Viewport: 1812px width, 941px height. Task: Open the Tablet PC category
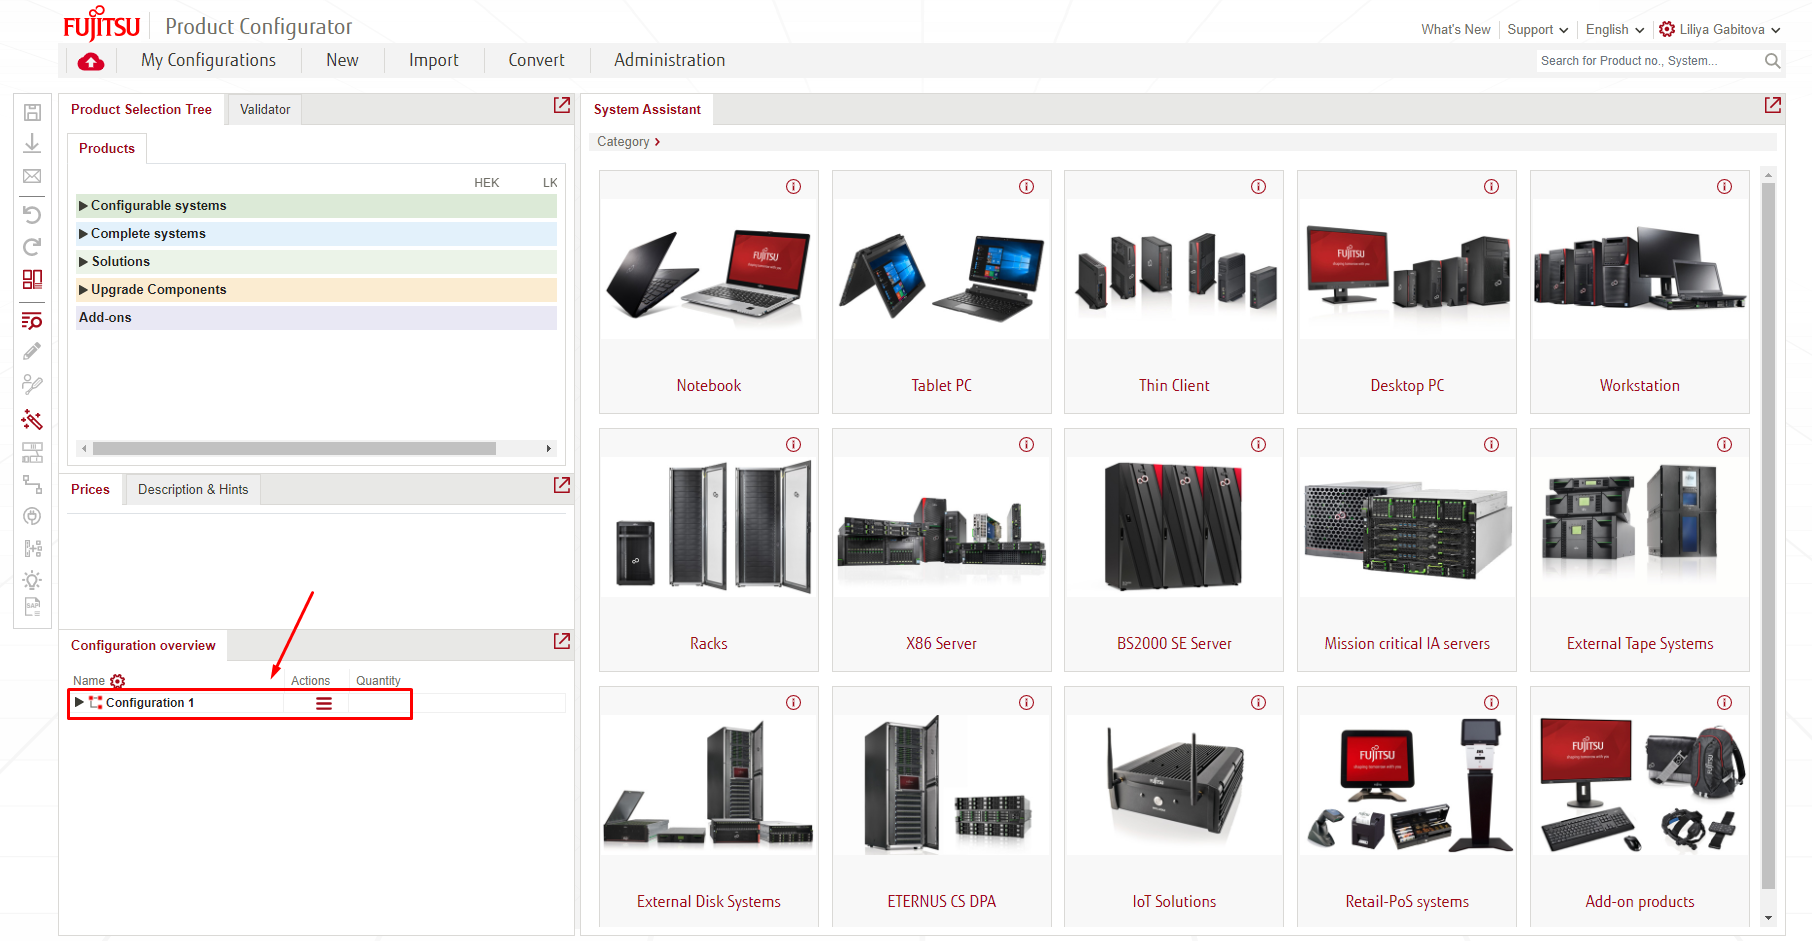tap(942, 292)
